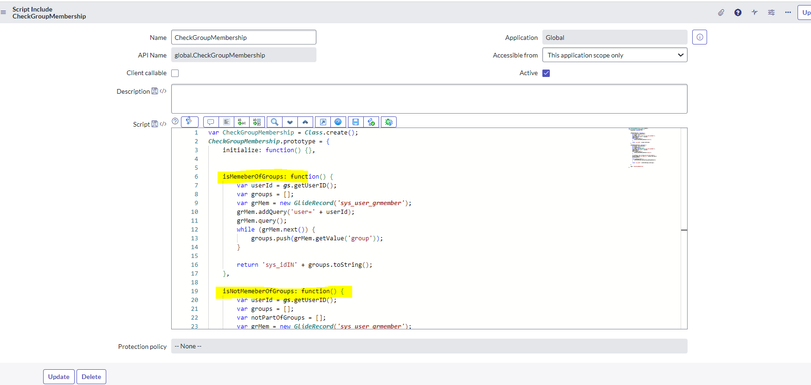The height and width of the screenshot is (385, 811).
Task: Click the first small icon beside Script label
Action: pos(154,124)
